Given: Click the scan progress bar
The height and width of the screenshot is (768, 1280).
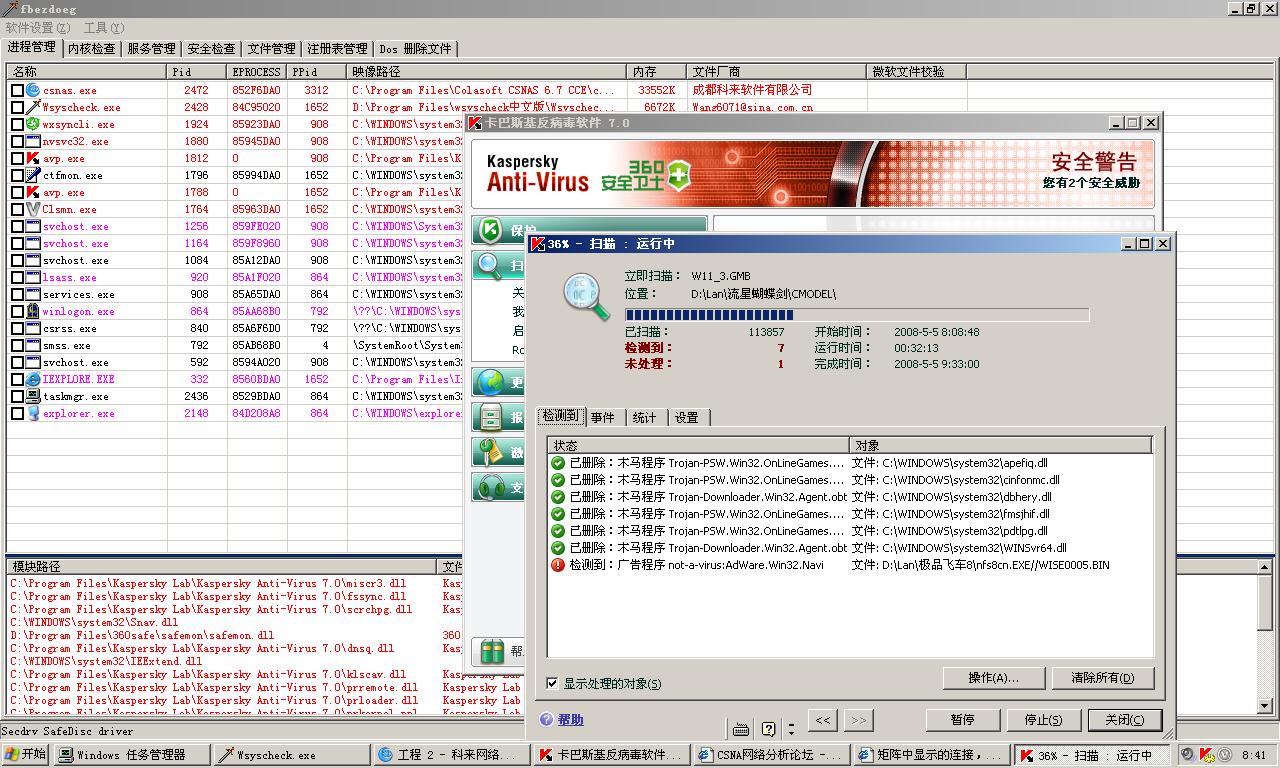Looking at the screenshot, I should click(856, 315).
